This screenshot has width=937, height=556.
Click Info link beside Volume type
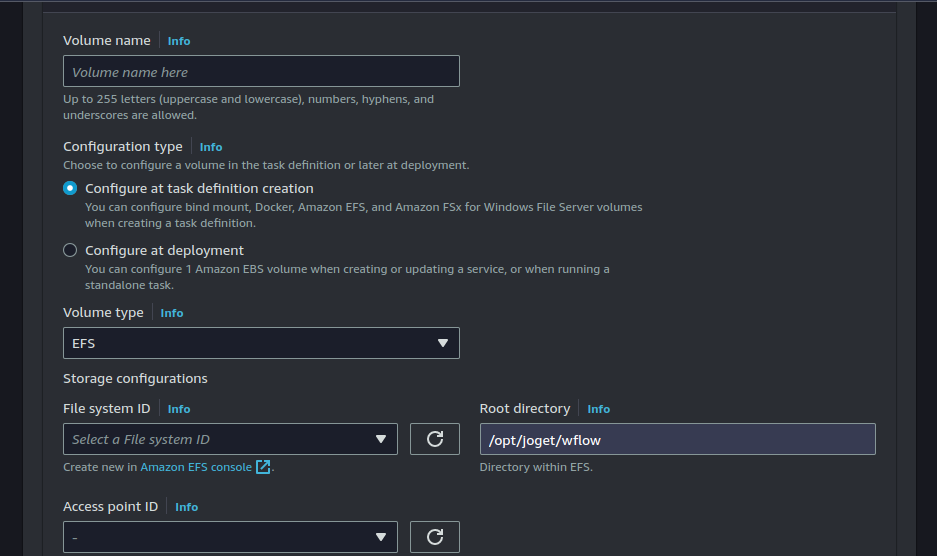[x=172, y=313]
